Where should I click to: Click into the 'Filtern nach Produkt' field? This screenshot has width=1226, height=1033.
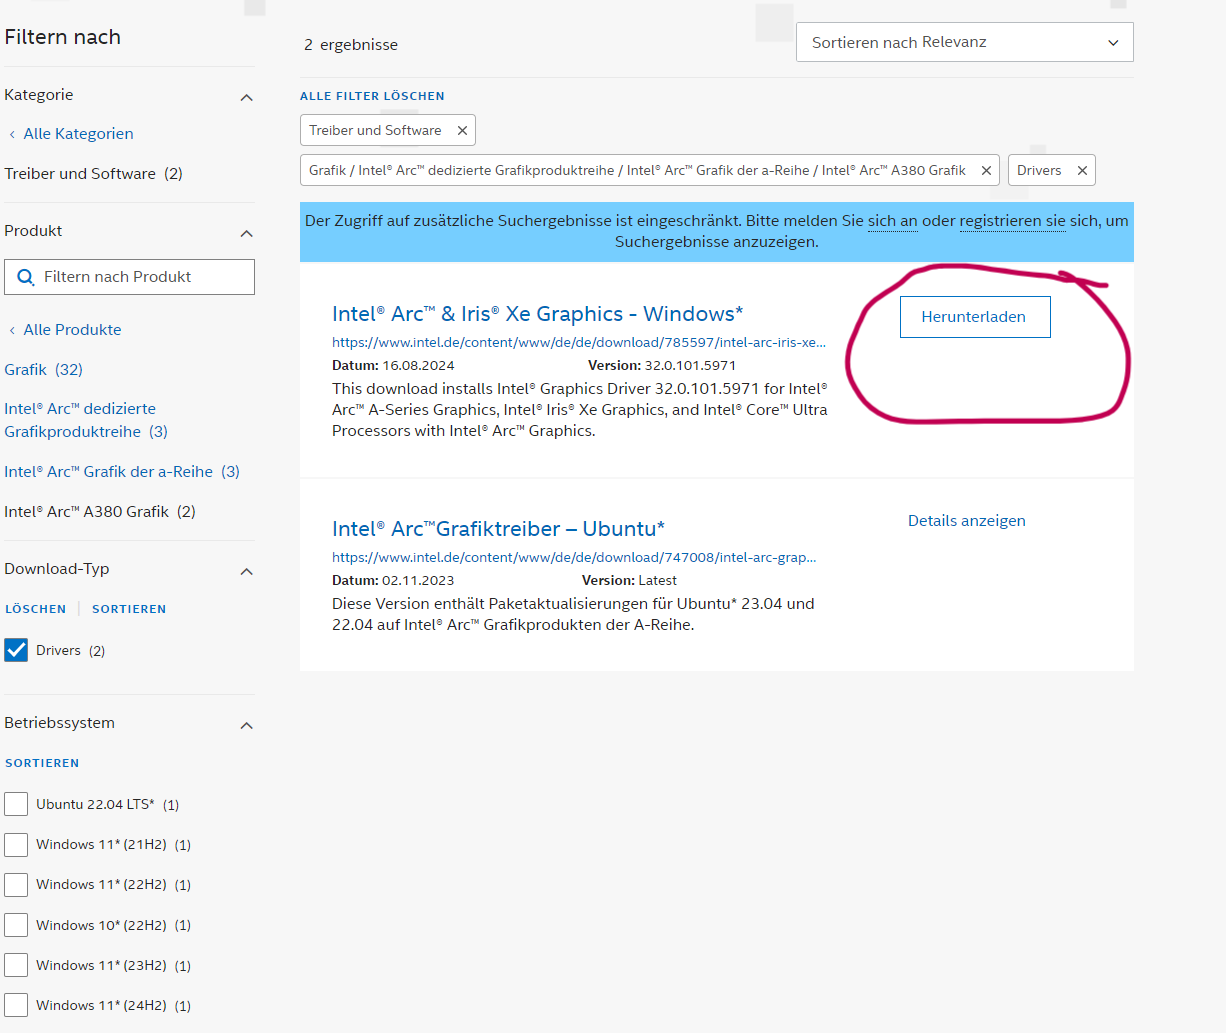(129, 277)
